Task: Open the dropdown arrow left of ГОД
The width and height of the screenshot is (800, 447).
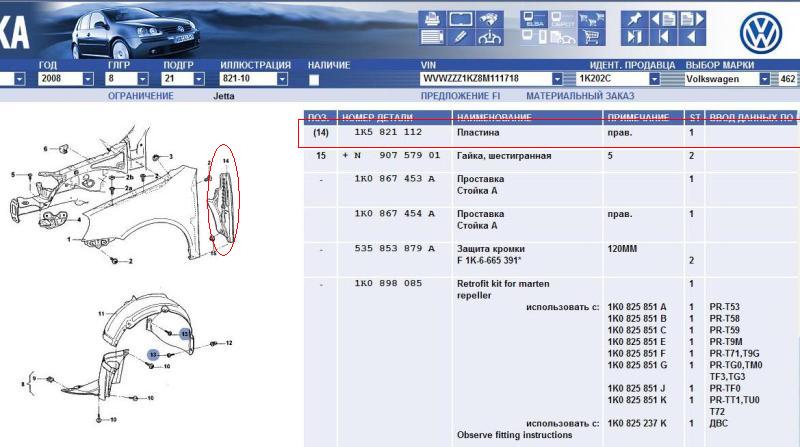Action: point(19,79)
